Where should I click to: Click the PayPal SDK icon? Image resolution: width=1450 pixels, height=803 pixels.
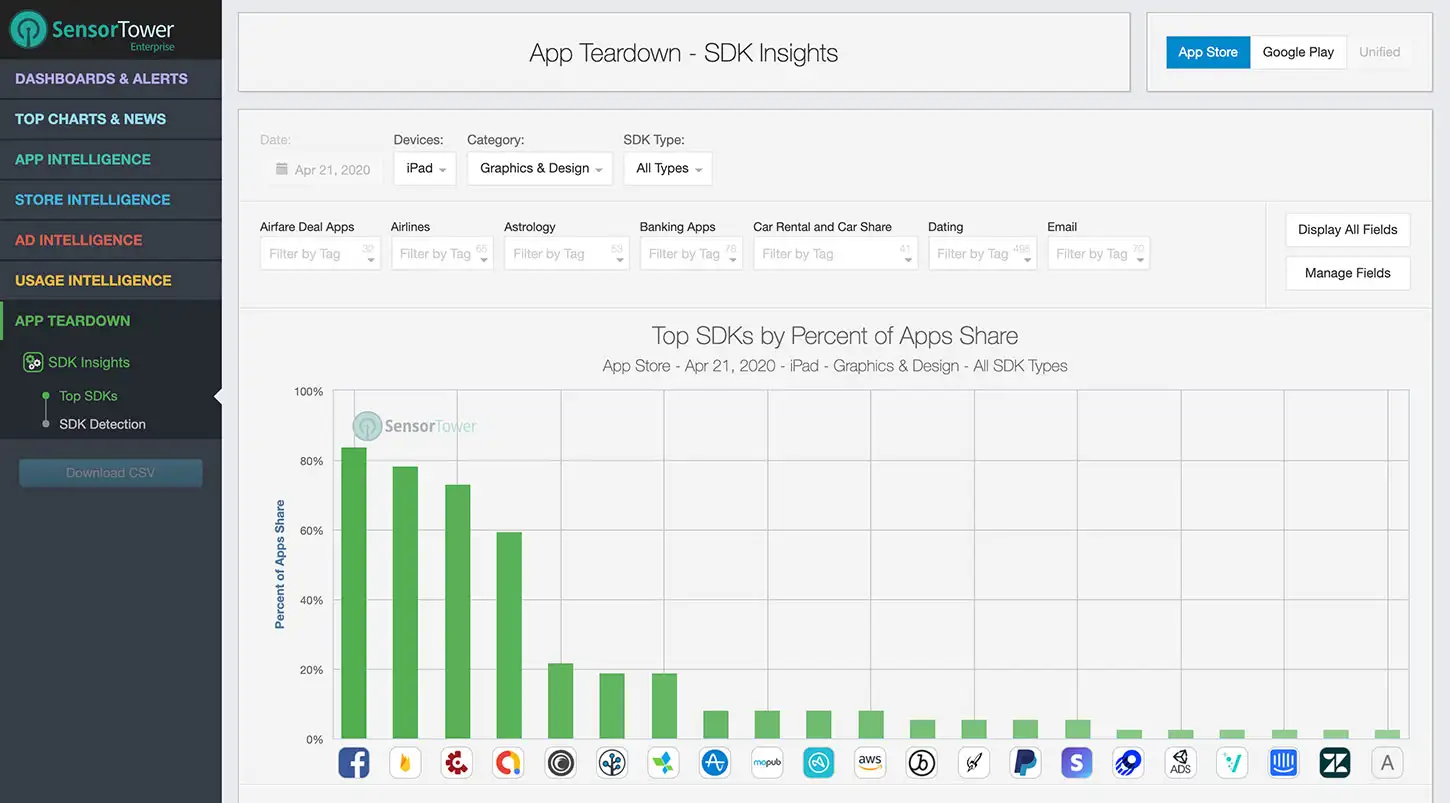[1025, 763]
